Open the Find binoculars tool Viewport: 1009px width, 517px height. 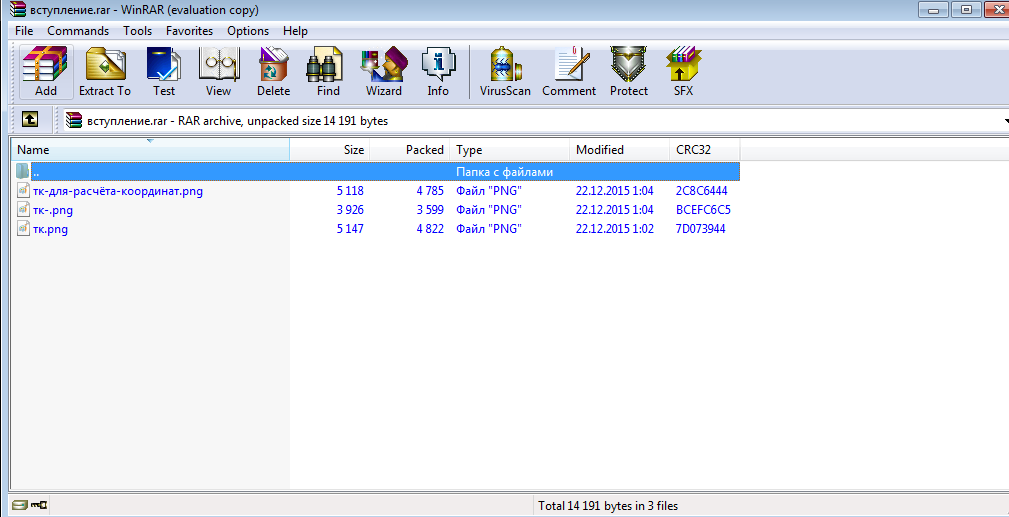click(328, 71)
